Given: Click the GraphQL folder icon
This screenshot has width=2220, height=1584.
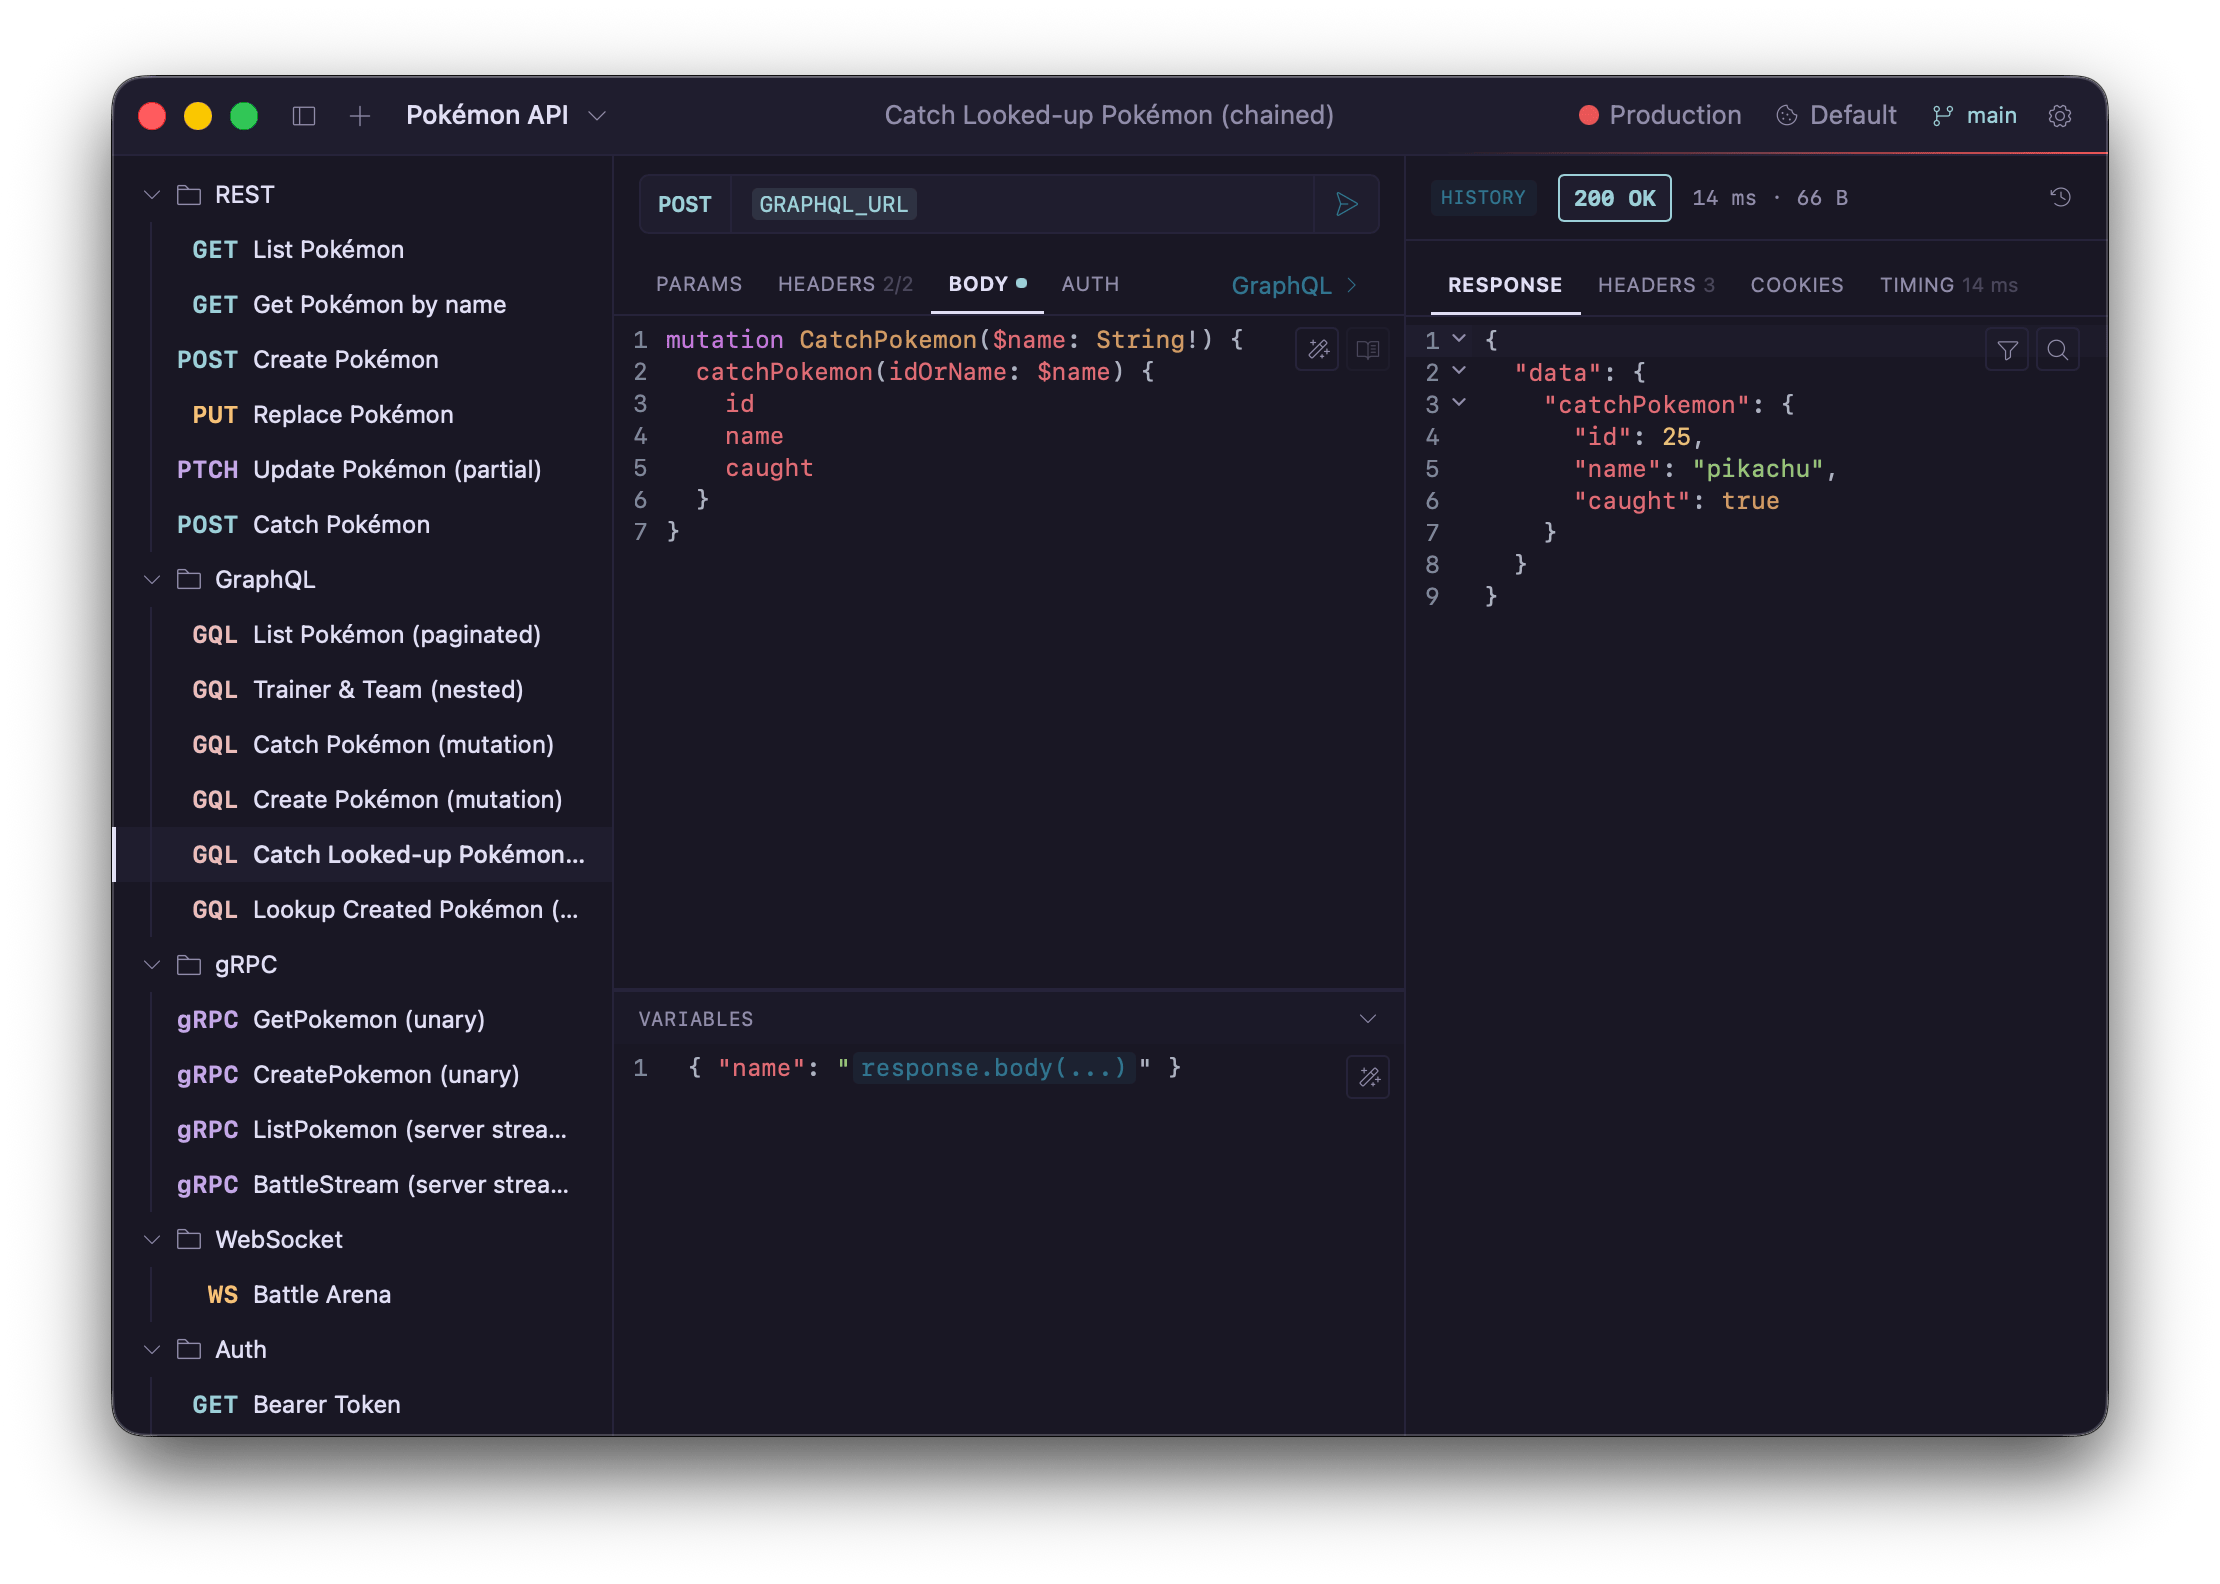Looking at the screenshot, I should pyautogui.click(x=189, y=580).
